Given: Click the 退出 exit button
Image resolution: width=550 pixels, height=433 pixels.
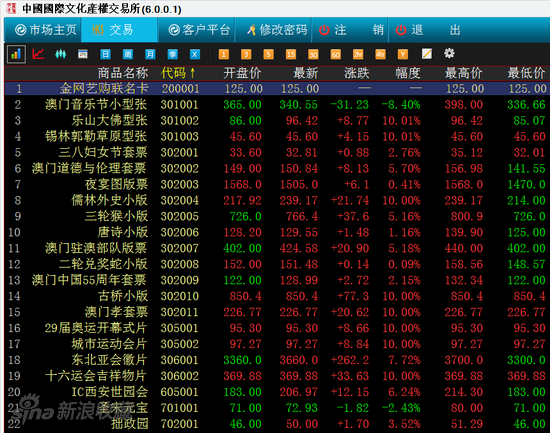Looking at the screenshot, I should 427,30.
